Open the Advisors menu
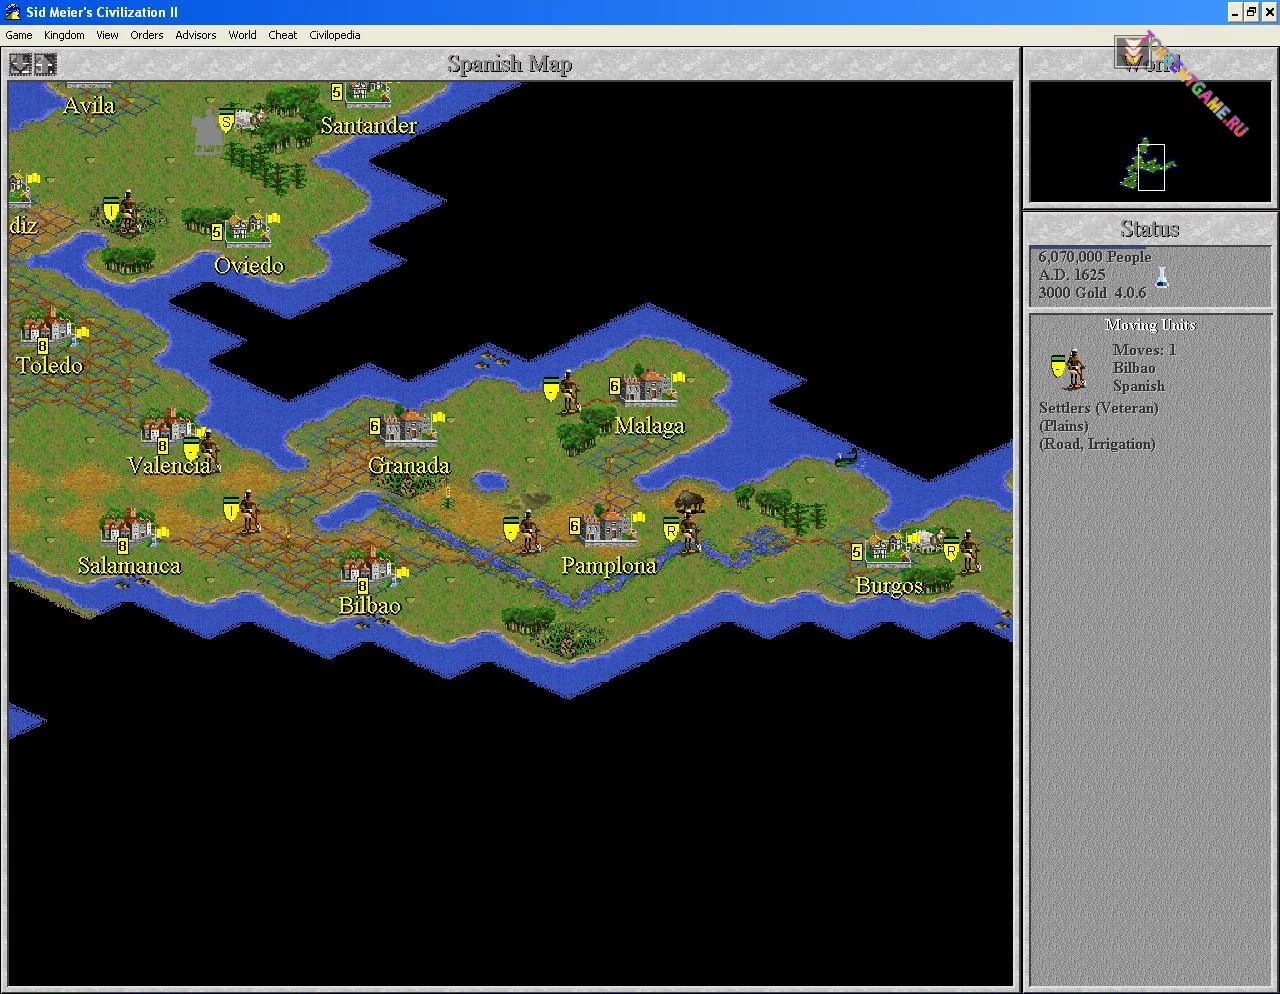Screen dimensions: 1280x994 pos(195,35)
